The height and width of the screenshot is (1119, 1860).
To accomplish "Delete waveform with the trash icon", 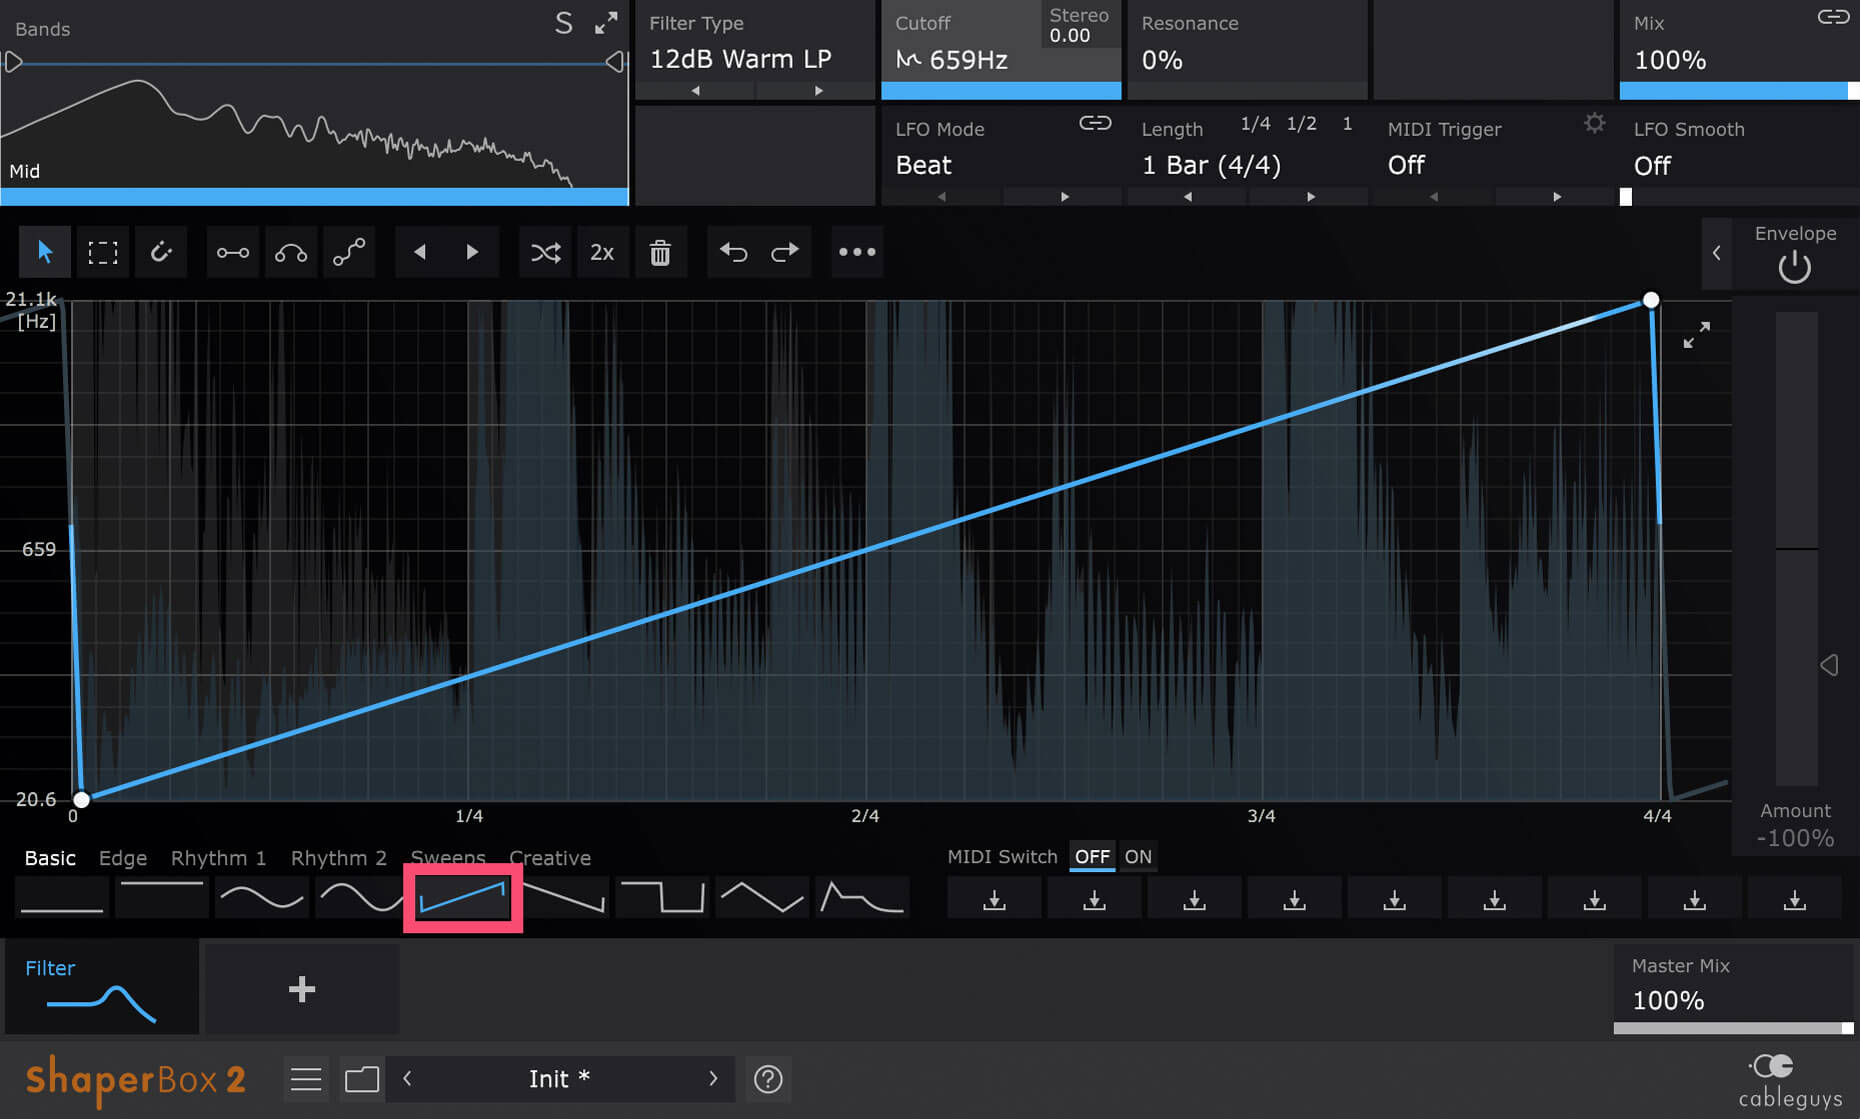I will 660,252.
